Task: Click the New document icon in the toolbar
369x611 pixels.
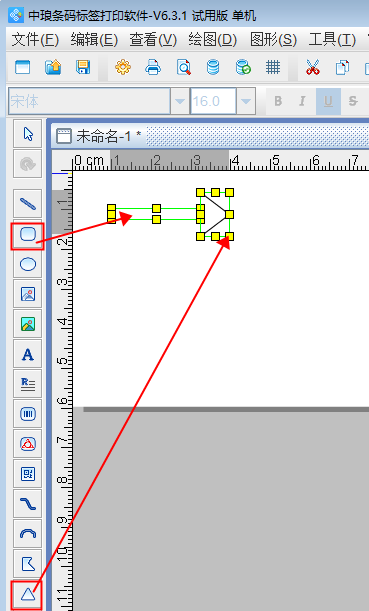Action: coord(22,67)
